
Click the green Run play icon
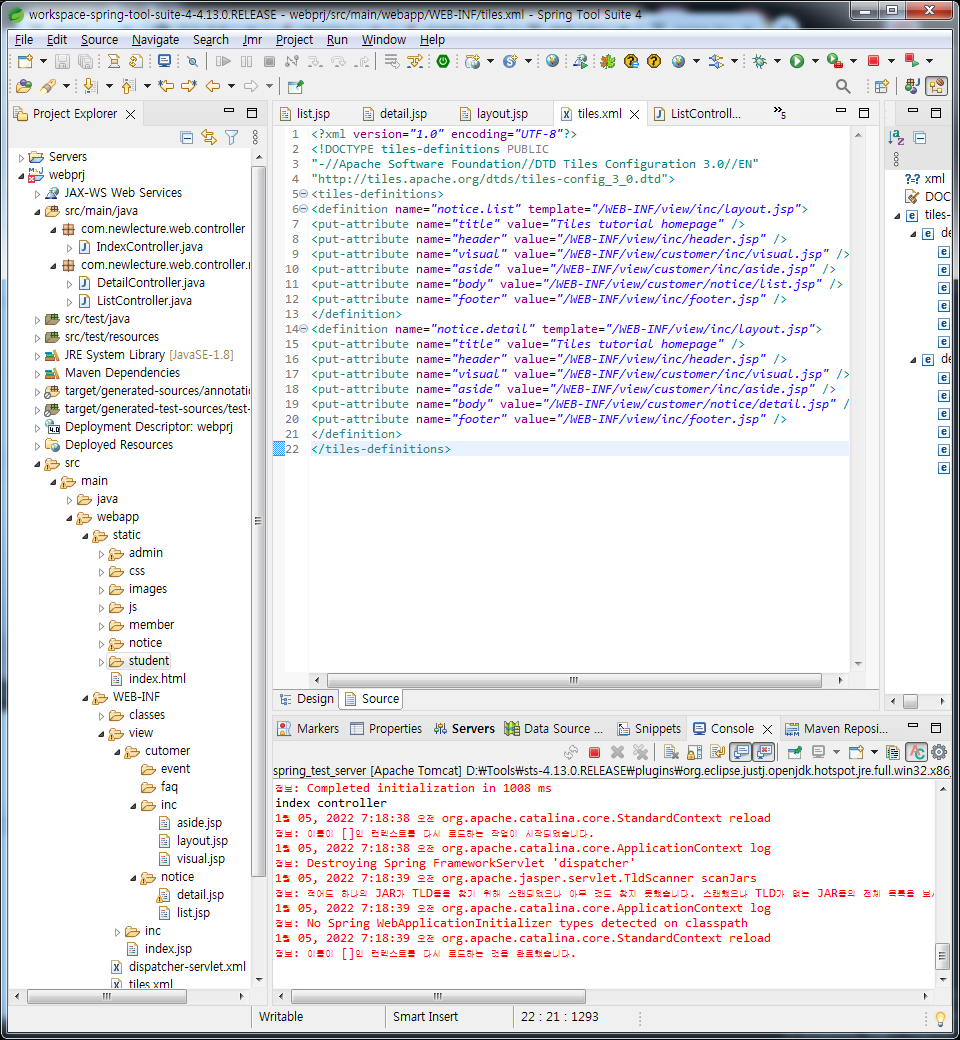(x=797, y=62)
